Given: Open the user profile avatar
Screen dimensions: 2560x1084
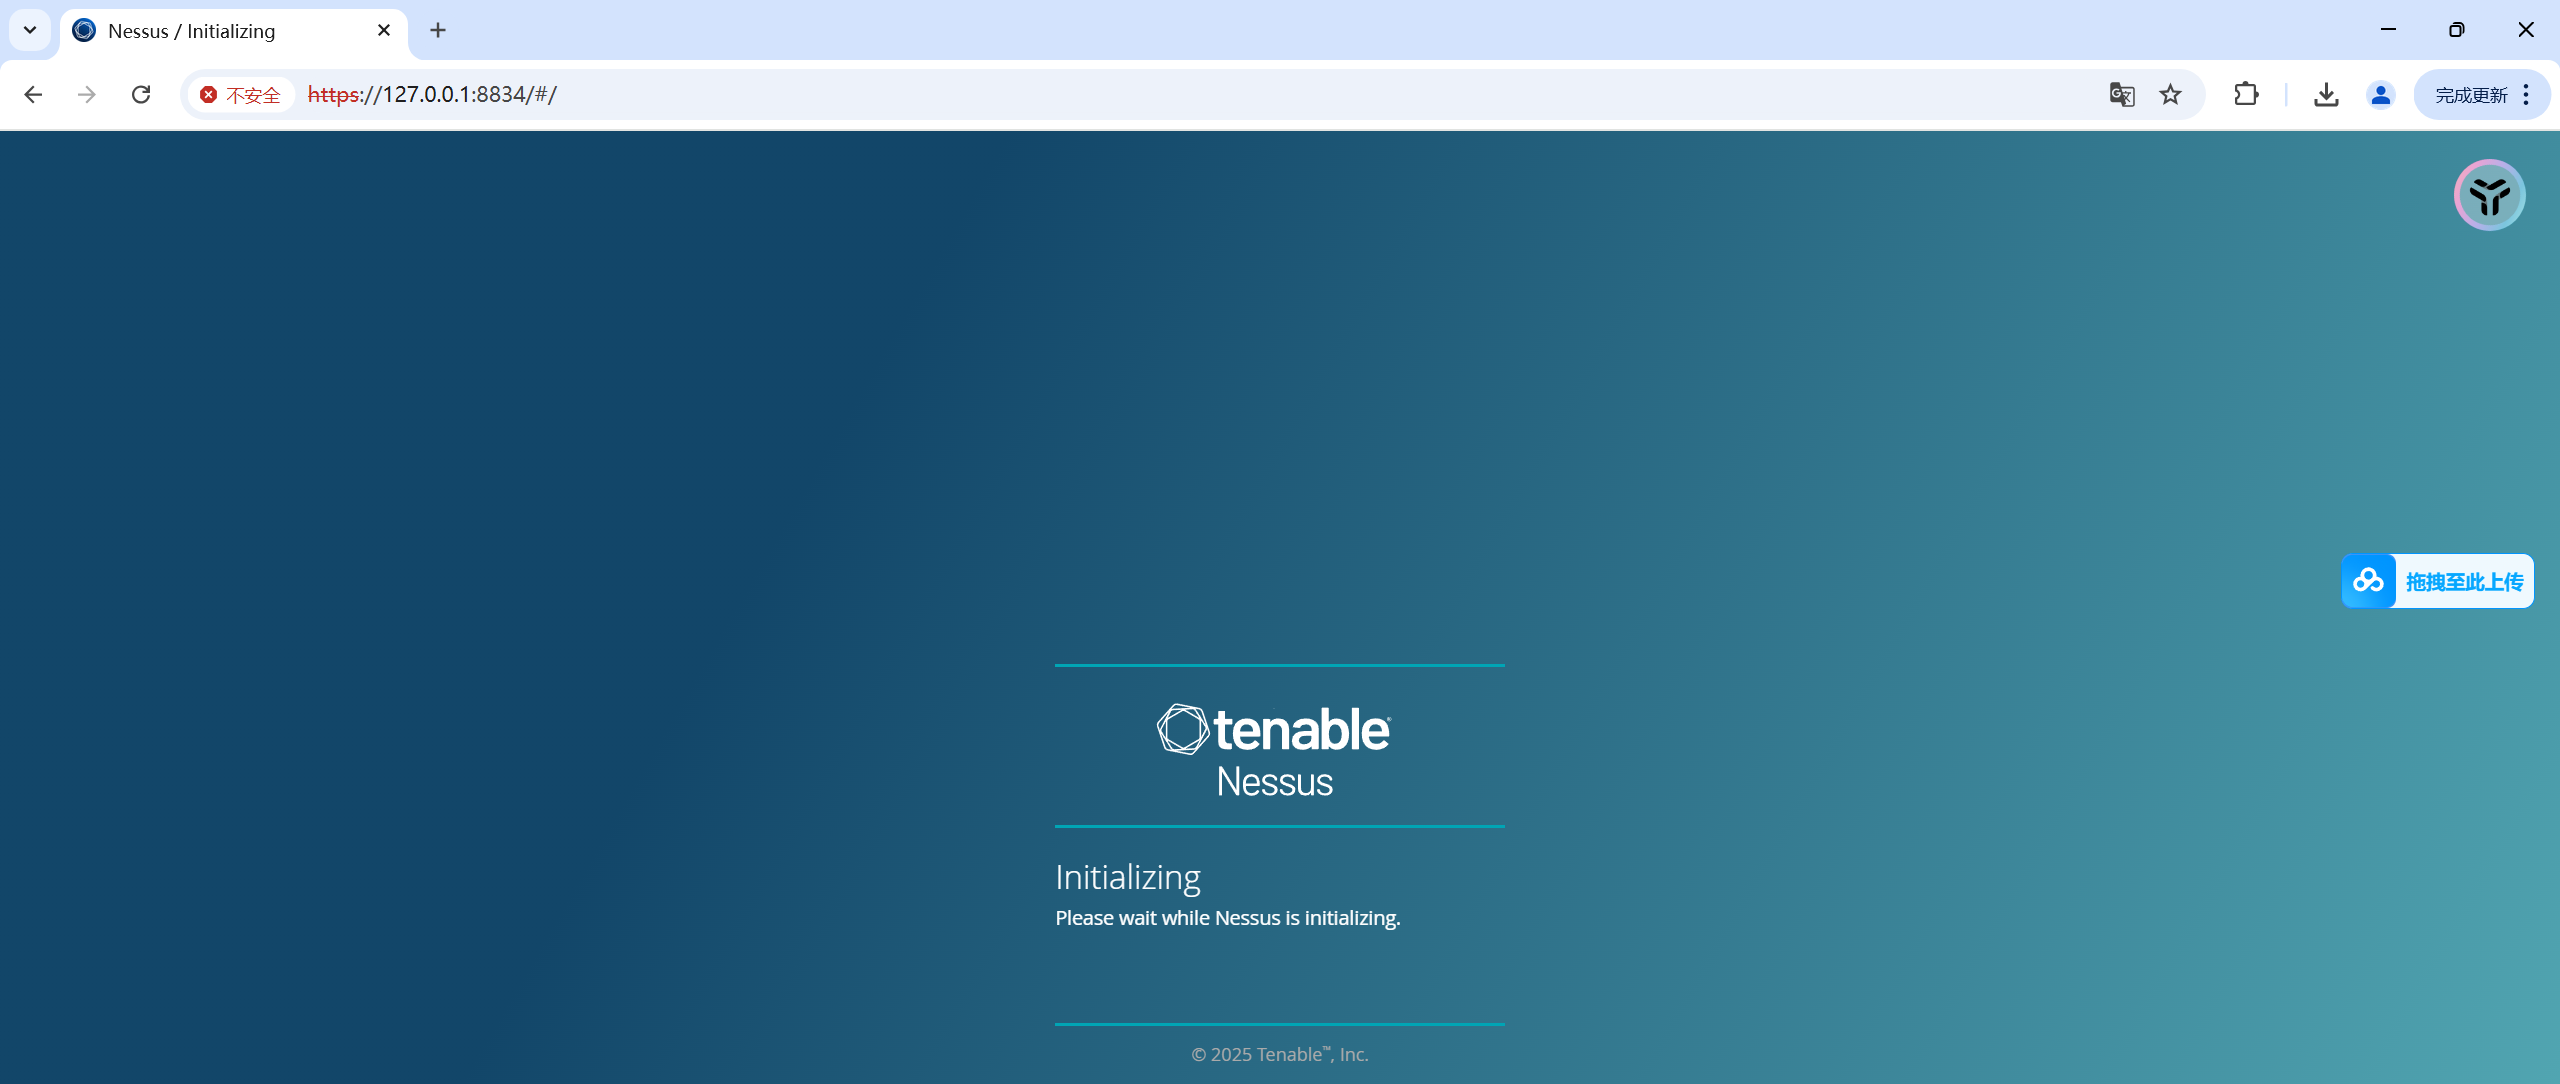Looking at the screenshot, I should (x=2380, y=94).
